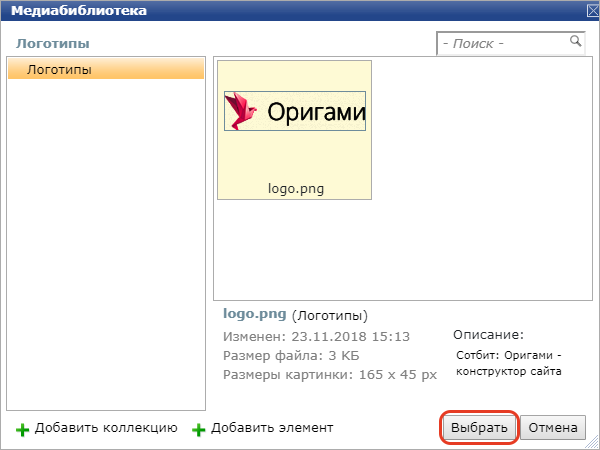Click the Добавить элемент link

[x=272, y=428]
